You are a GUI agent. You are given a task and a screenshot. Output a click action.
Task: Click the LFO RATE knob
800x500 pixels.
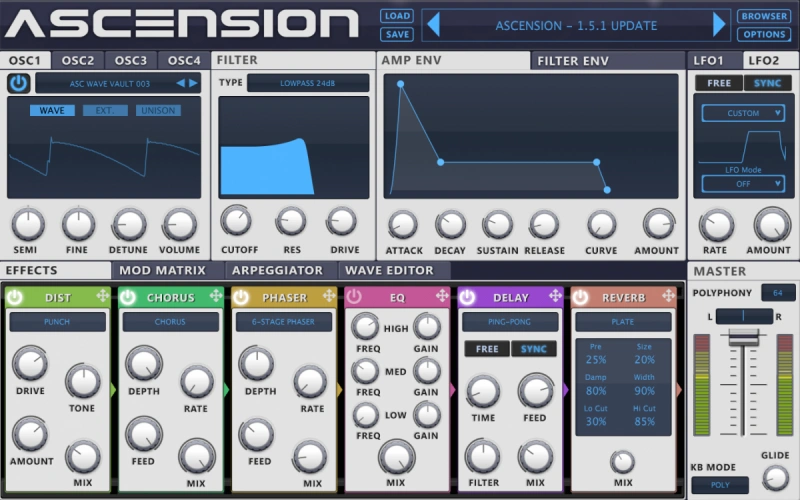coord(716,226)
